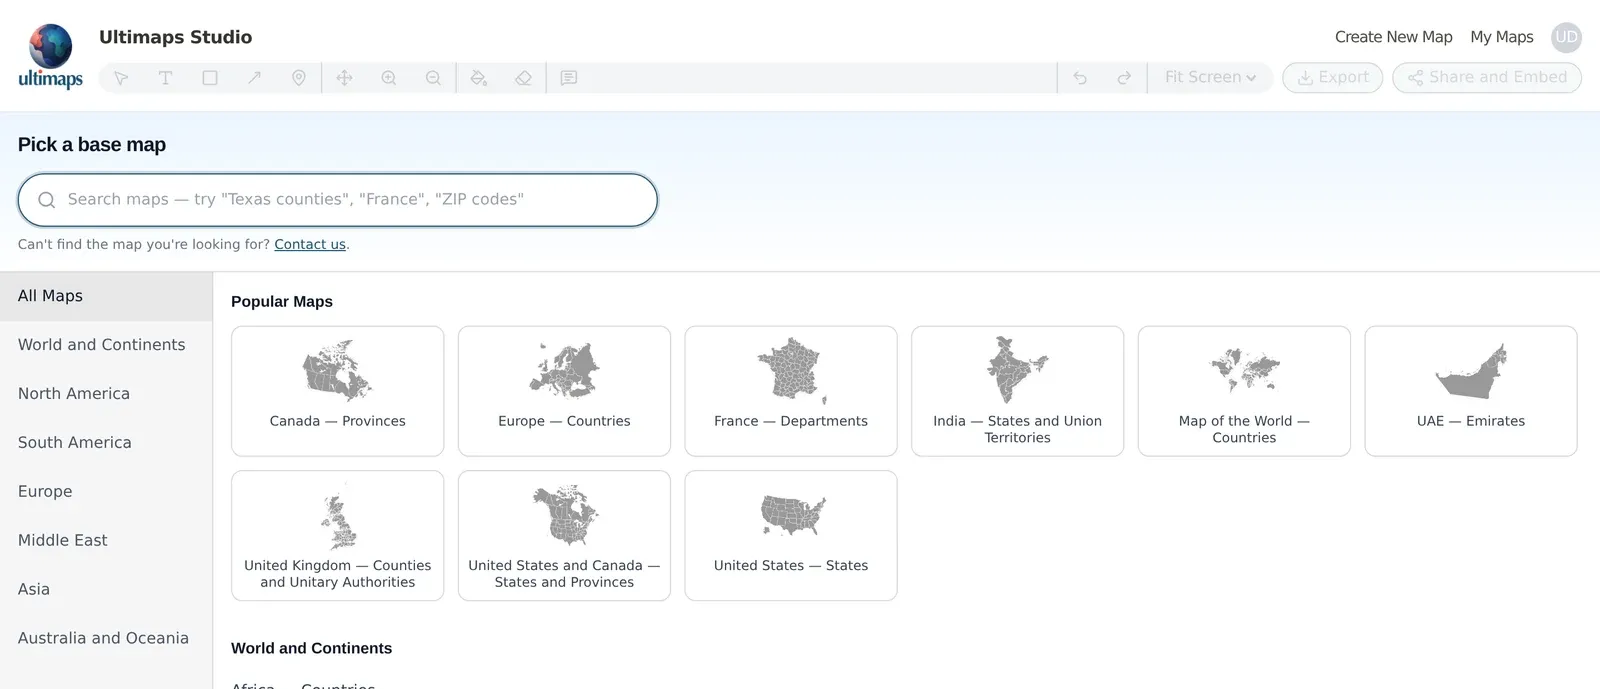Go to My Maps
This screenshot has height=689, width=1600.
[1501, 37]
